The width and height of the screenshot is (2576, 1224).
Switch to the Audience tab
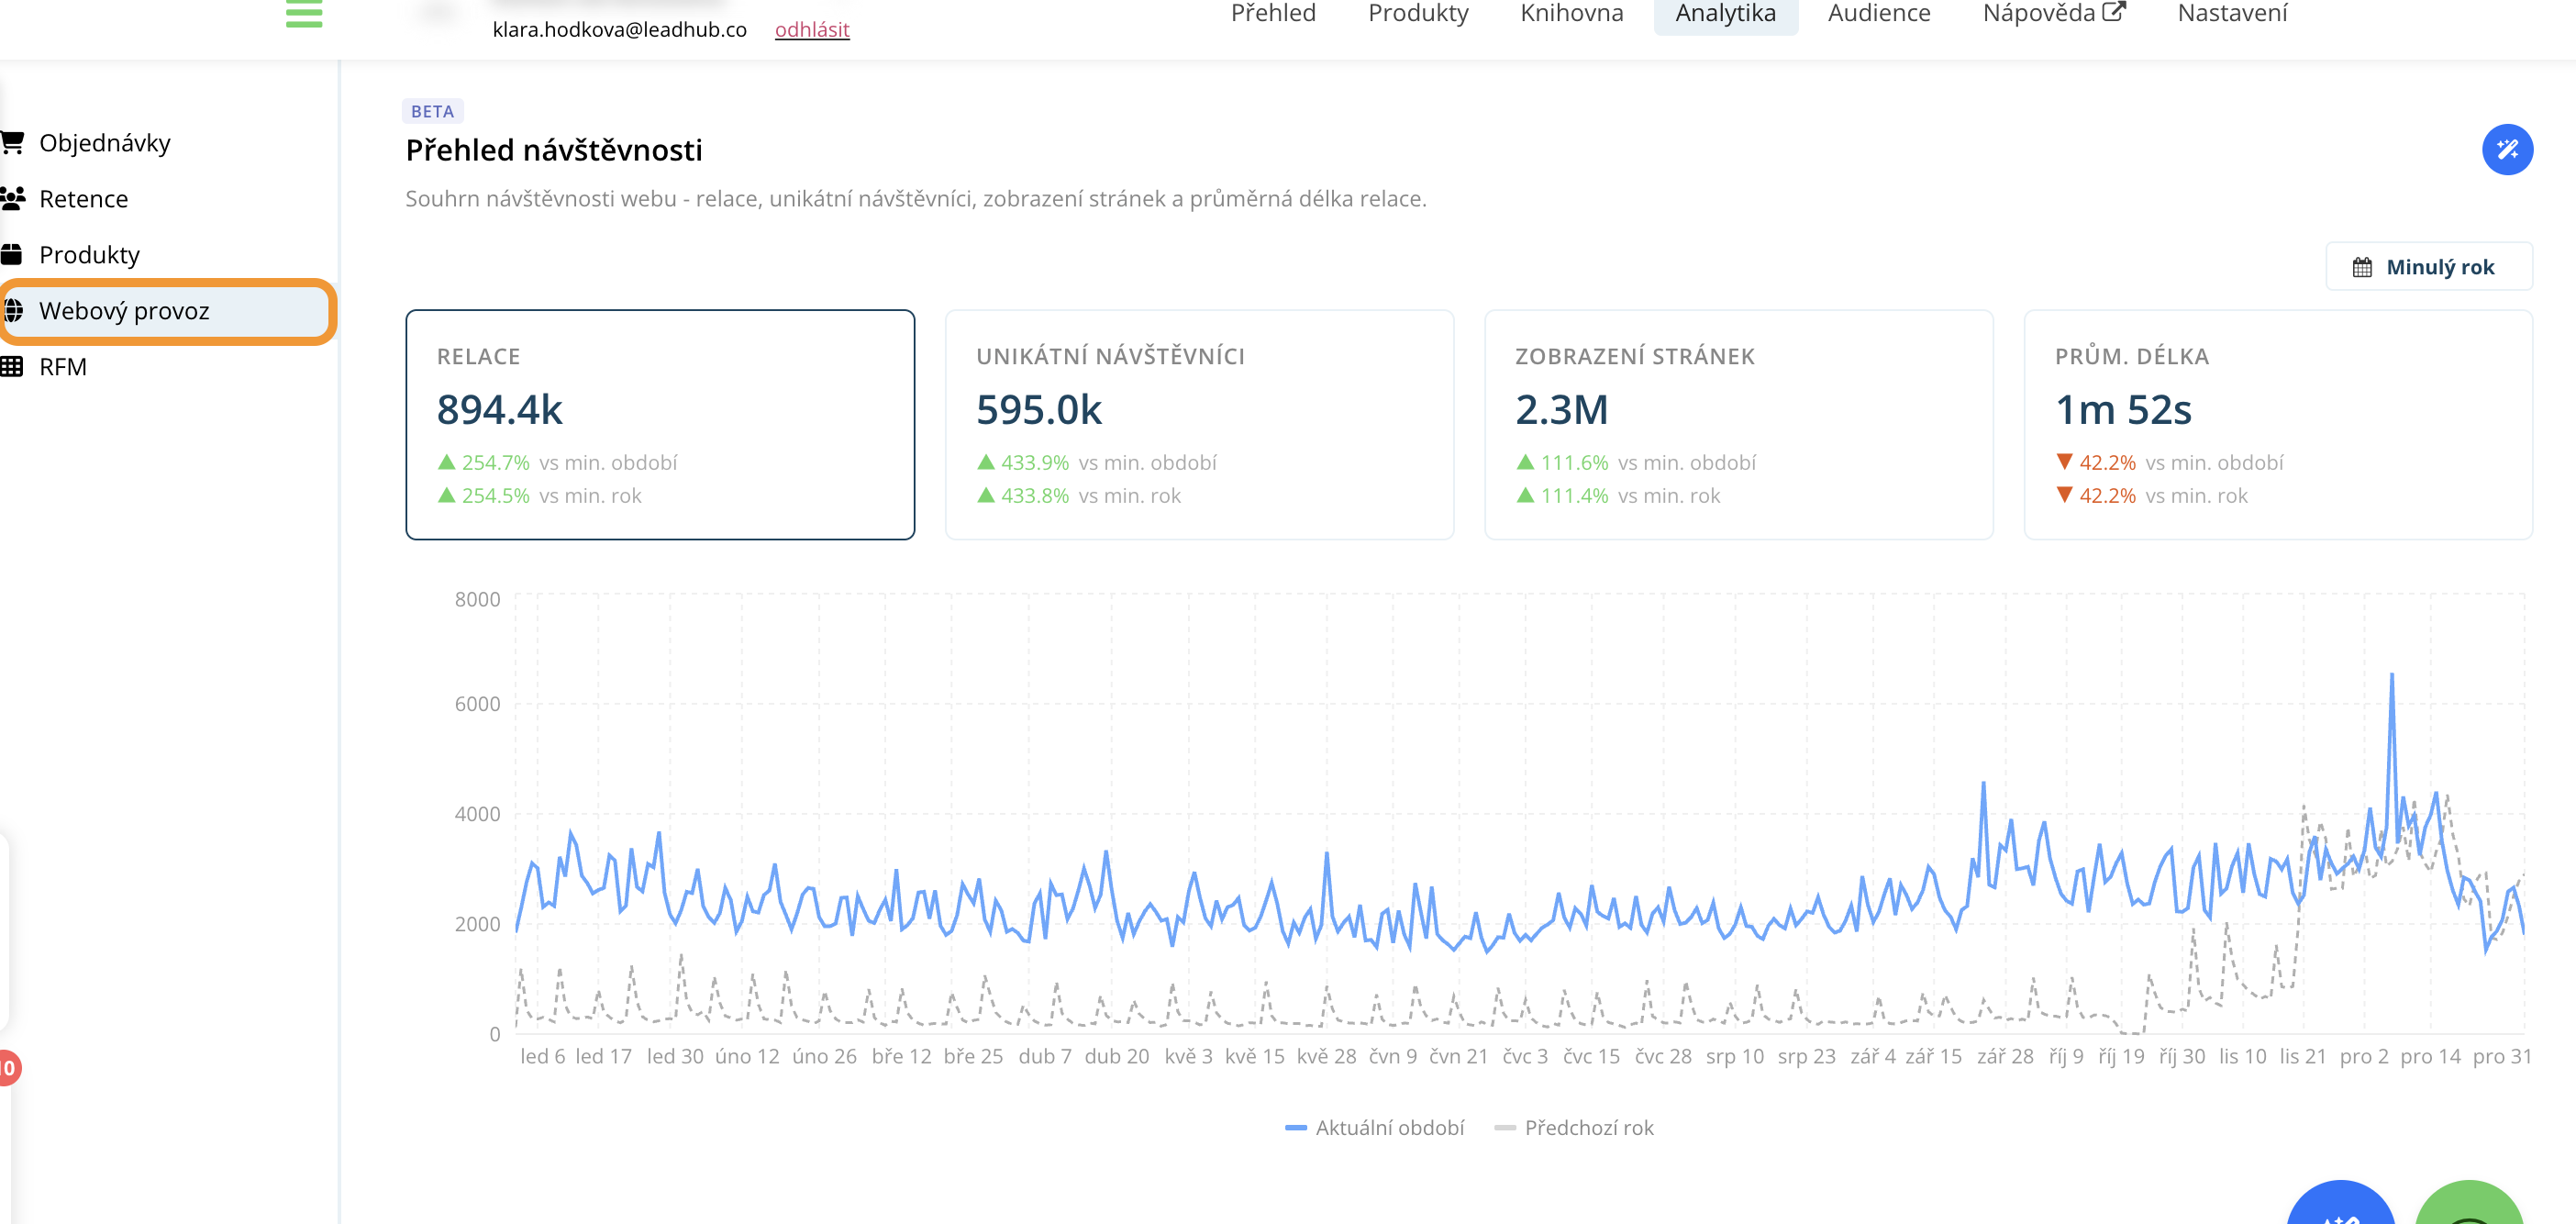point(1878,14)
